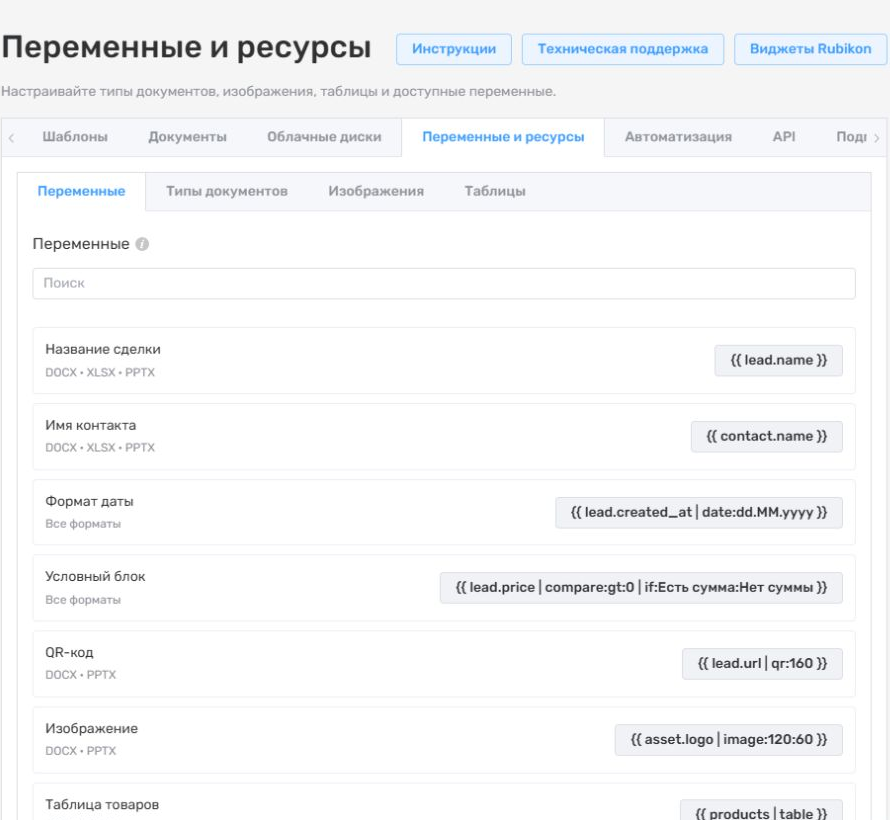This screenshot has height=820, width=890.
Task: Click the Название сделки row title
Action: 103,350
